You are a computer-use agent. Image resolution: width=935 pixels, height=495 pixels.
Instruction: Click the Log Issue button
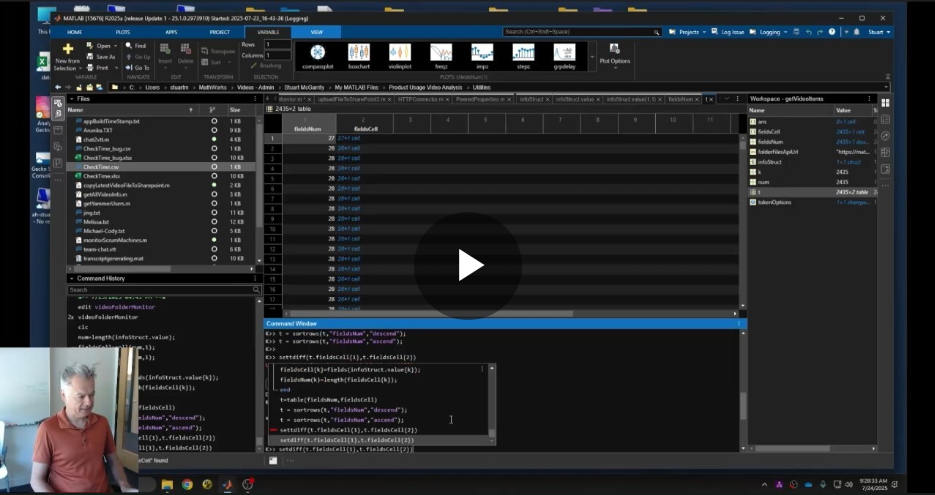point(732,32)
